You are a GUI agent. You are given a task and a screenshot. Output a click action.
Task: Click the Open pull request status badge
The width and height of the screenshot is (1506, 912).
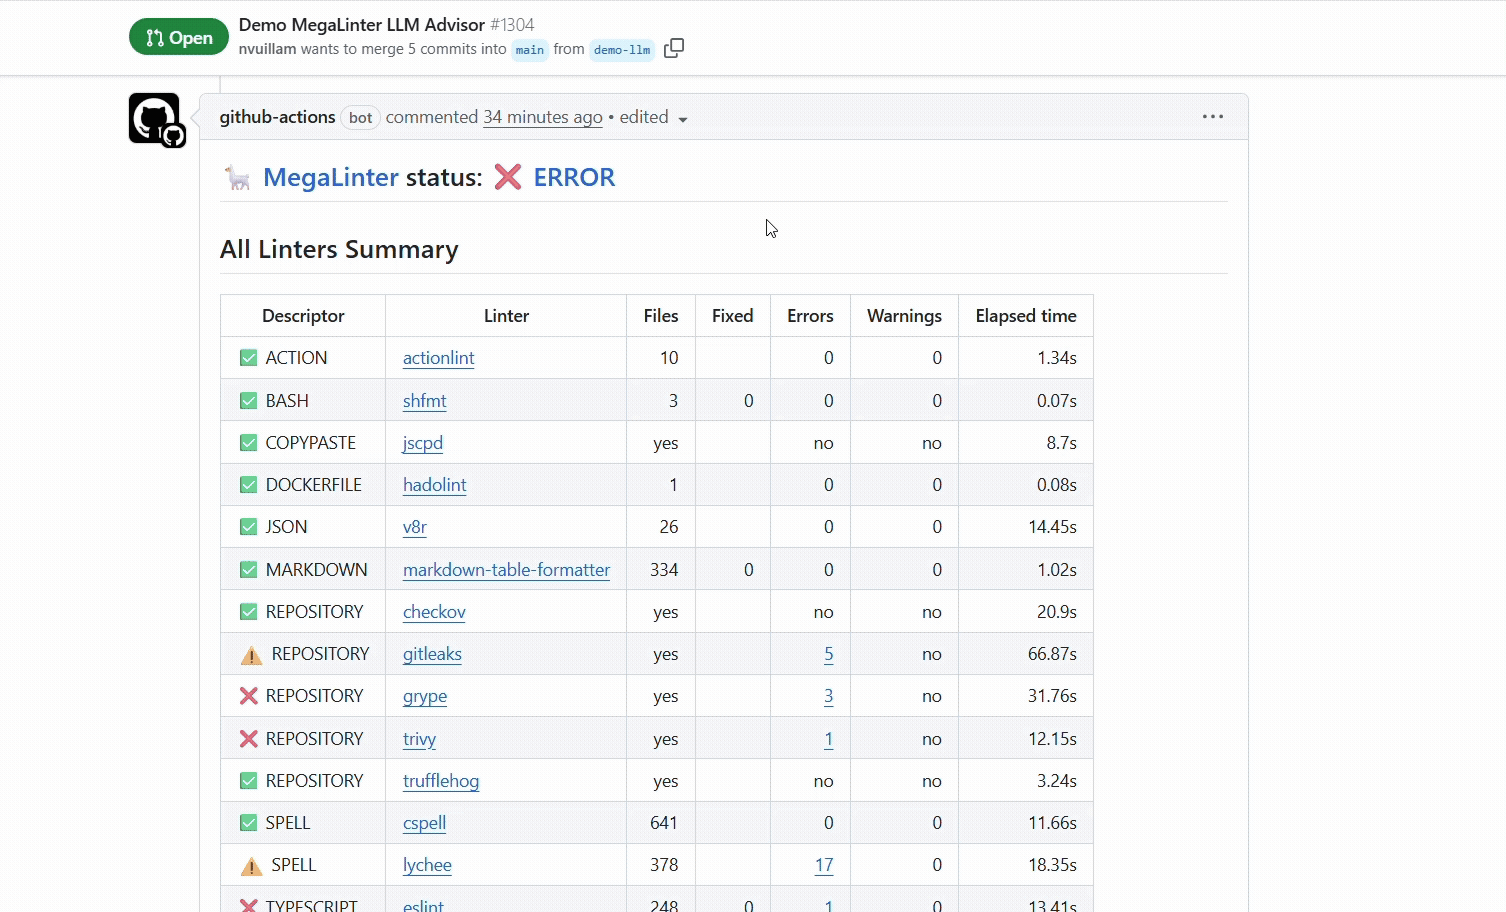[179, 37]
